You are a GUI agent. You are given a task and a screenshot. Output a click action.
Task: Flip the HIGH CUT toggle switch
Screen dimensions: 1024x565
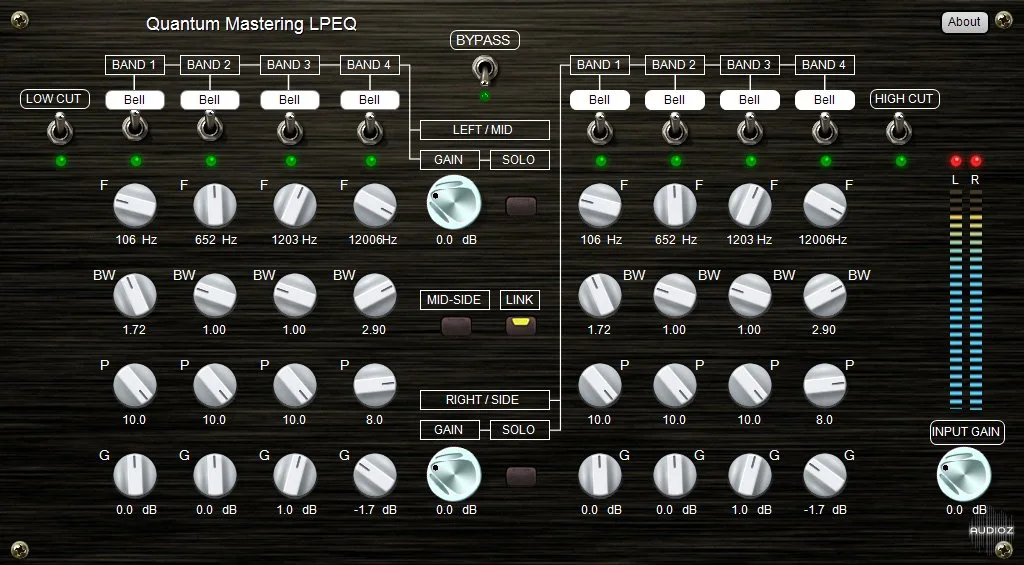coord(899,128)
